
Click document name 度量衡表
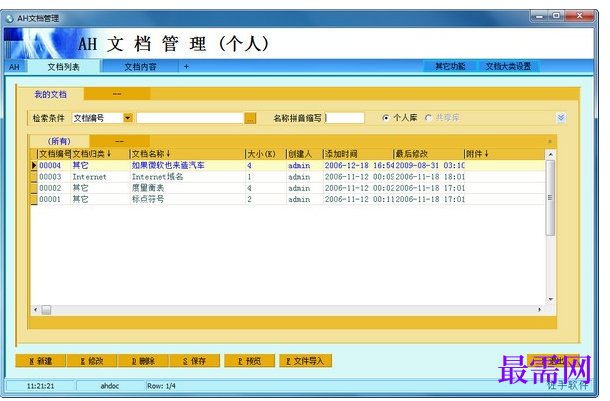pyautogui.click(x=148, y=188)
